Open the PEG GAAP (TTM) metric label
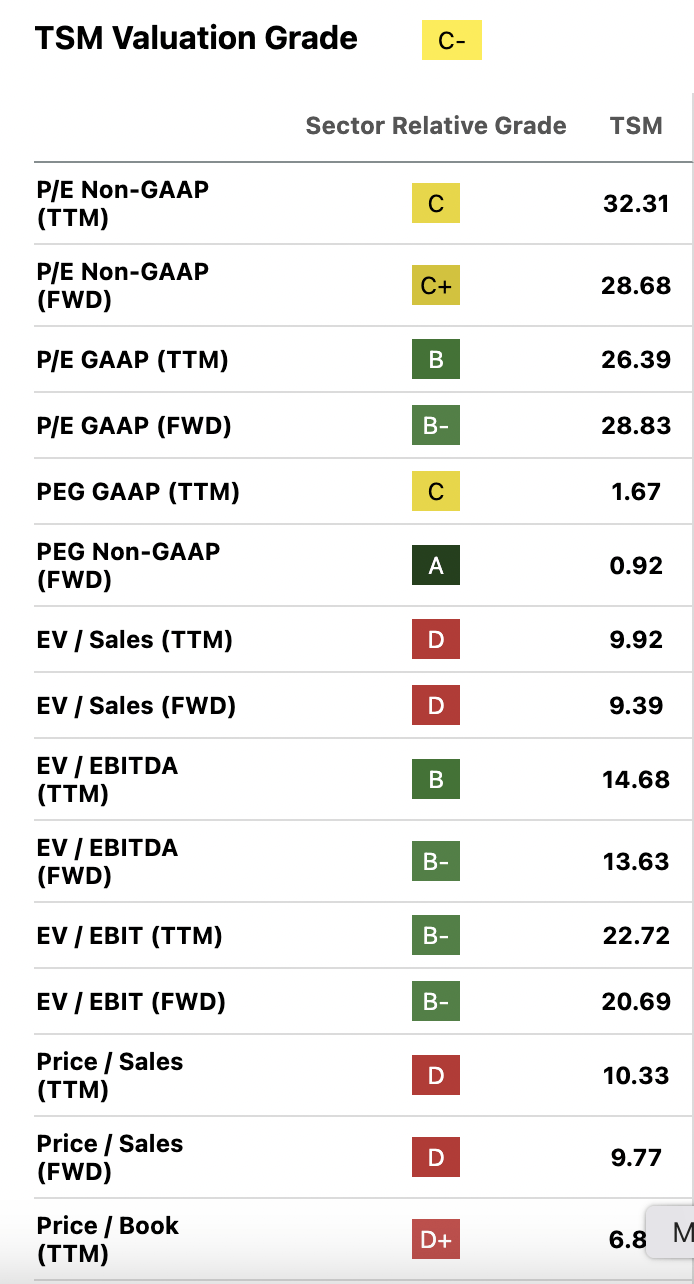694x1284 pixels. (138, 492)
